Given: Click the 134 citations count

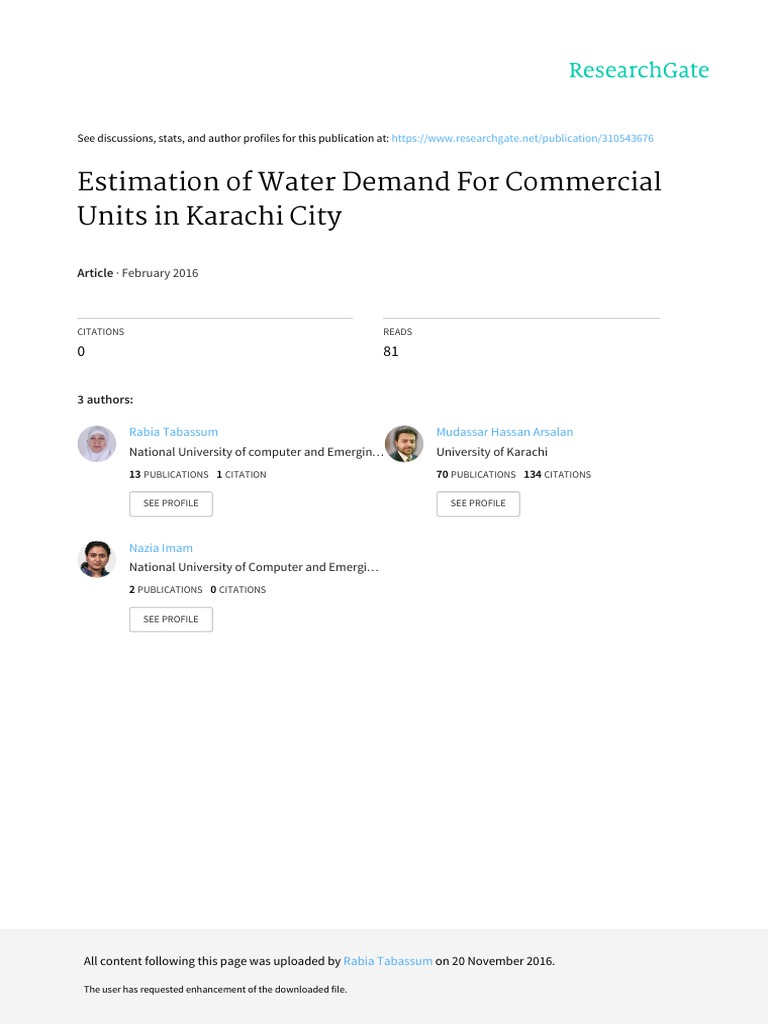Looking at the screenshot, I should coord(557,474).
